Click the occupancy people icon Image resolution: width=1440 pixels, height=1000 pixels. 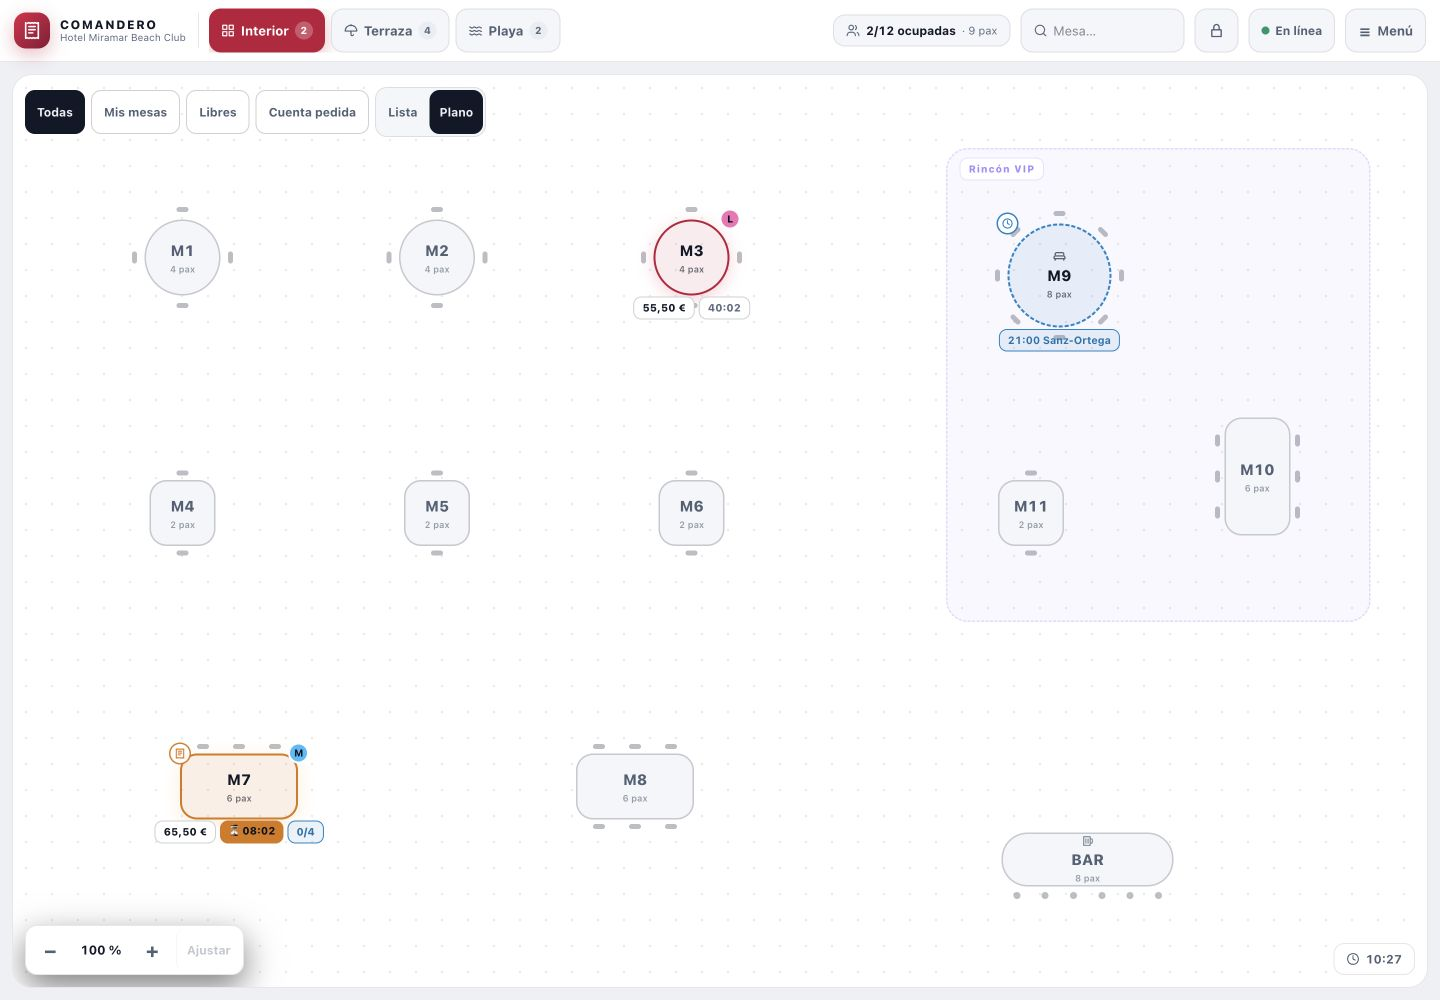pyautogui.click(x=853, y=31)
